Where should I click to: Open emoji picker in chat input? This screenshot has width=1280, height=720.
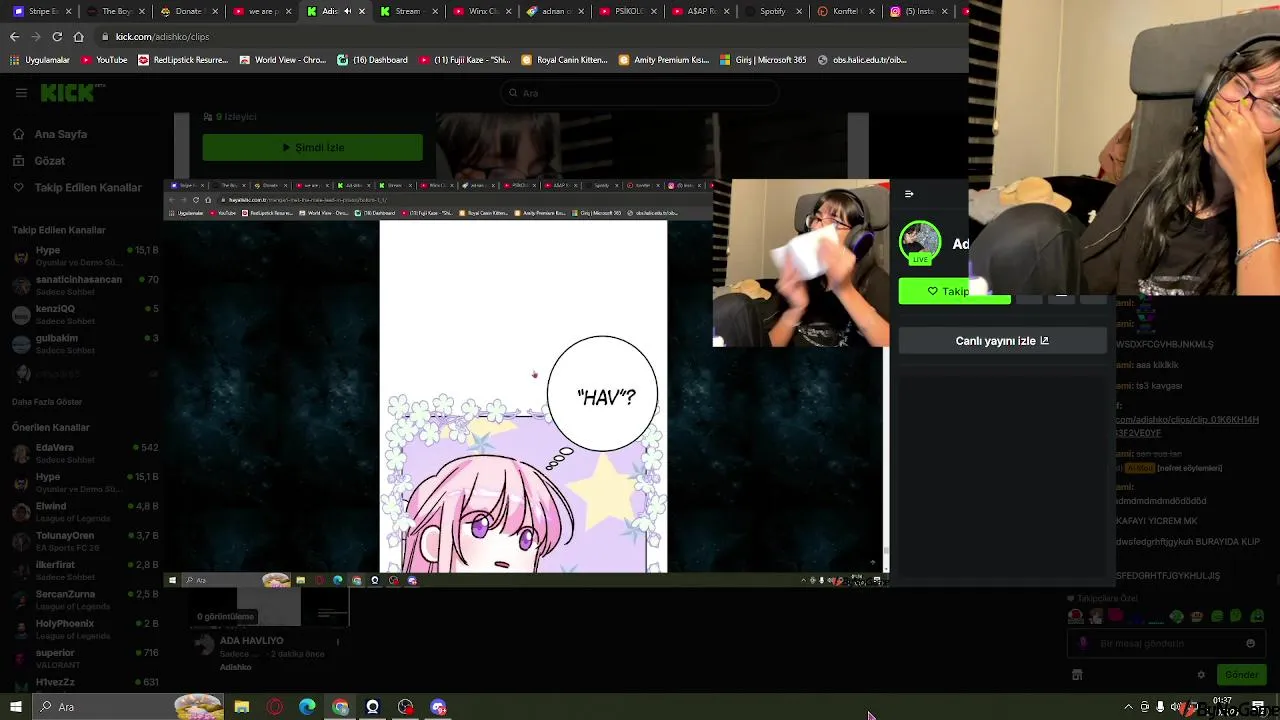coord(1250,644)
